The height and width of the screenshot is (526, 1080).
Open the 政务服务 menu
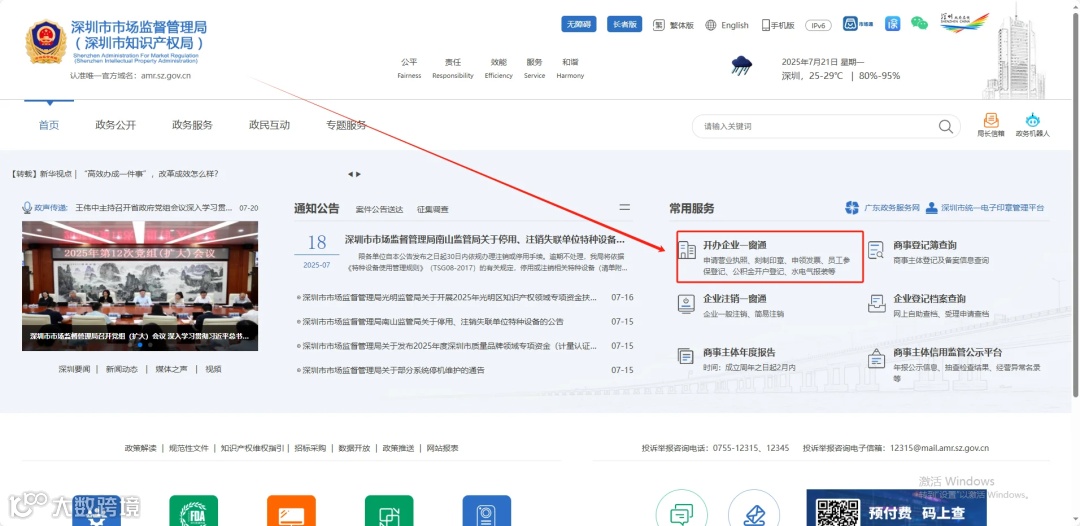pyautogui.click(x=192, y=125)
